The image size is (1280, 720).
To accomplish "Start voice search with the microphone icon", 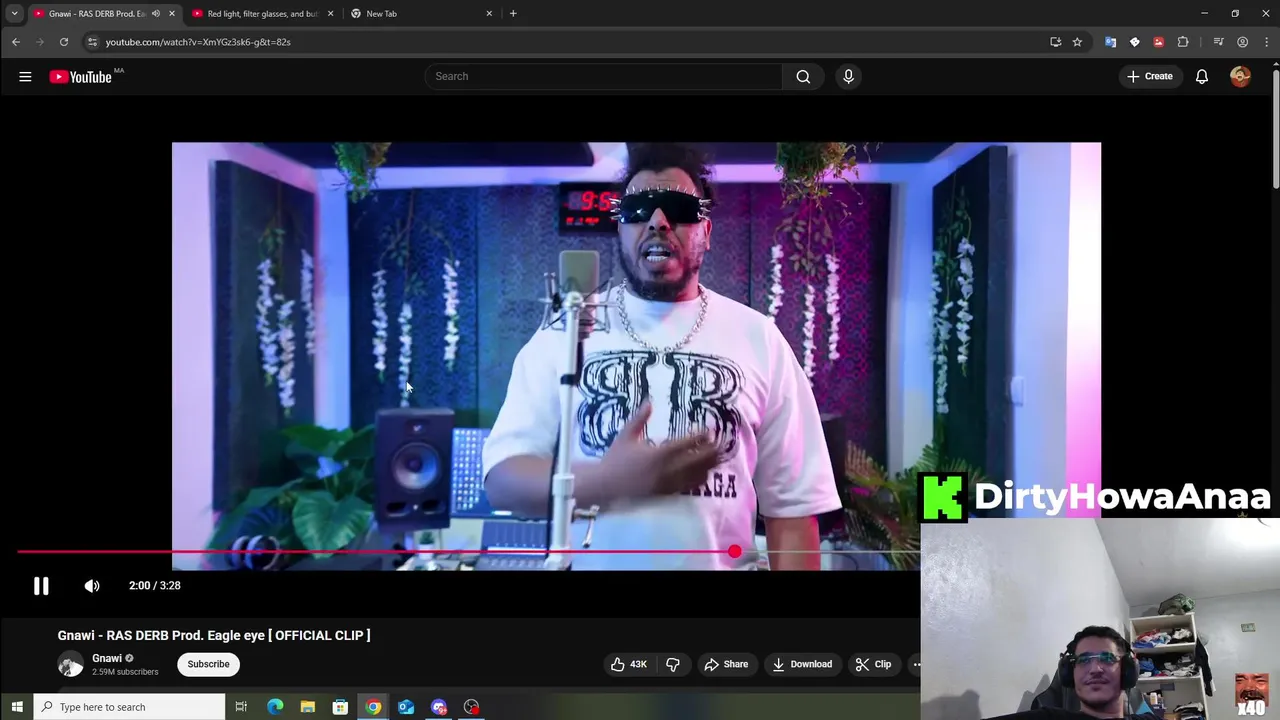I will coord(848,76).
